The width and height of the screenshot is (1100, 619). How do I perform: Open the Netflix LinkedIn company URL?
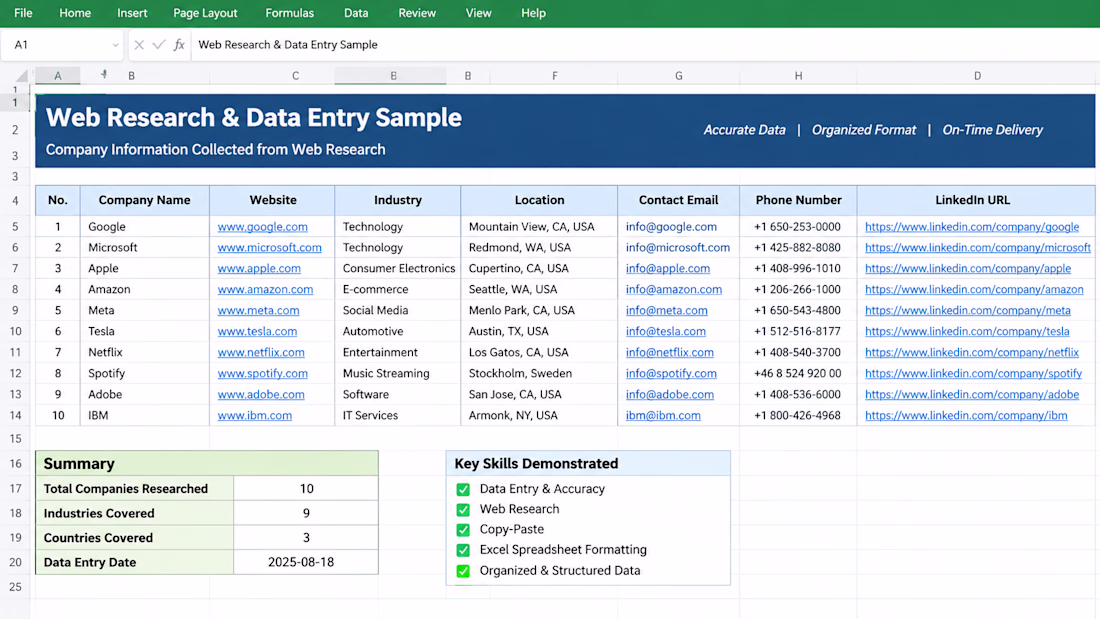[x=972, y=352]
